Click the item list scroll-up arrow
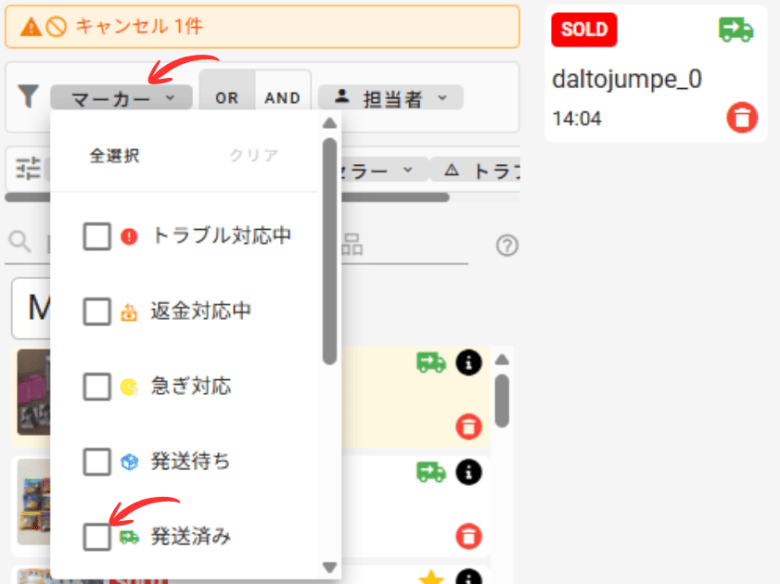 click(502, 359)
